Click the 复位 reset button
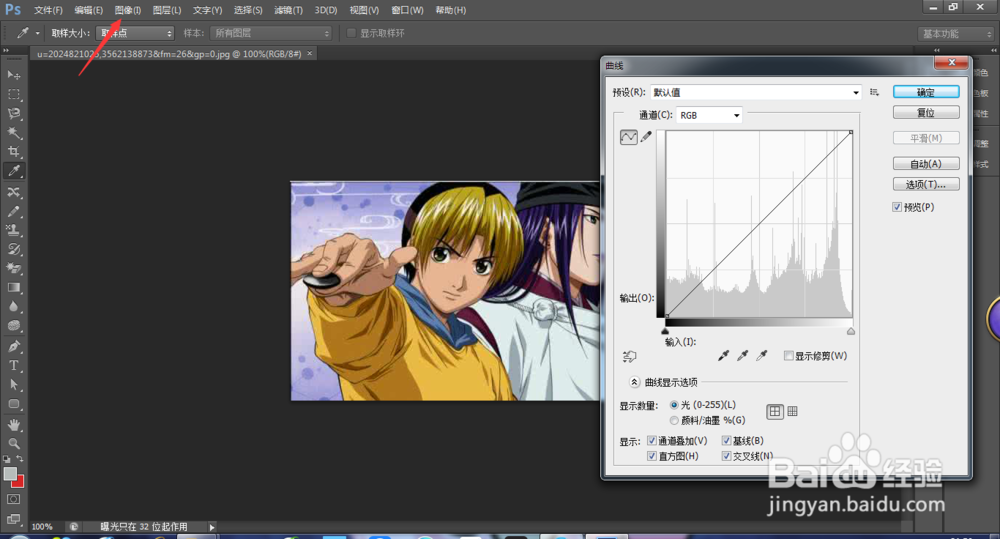Screen dimensions: 1000x539 tap(926, 113)
